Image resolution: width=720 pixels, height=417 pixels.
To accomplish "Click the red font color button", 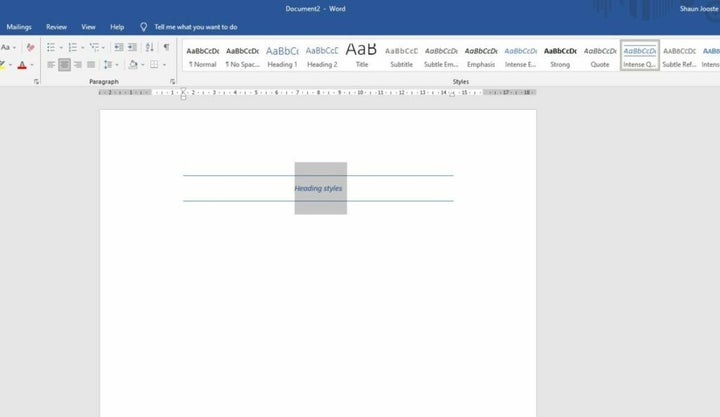I will point(22,65).
